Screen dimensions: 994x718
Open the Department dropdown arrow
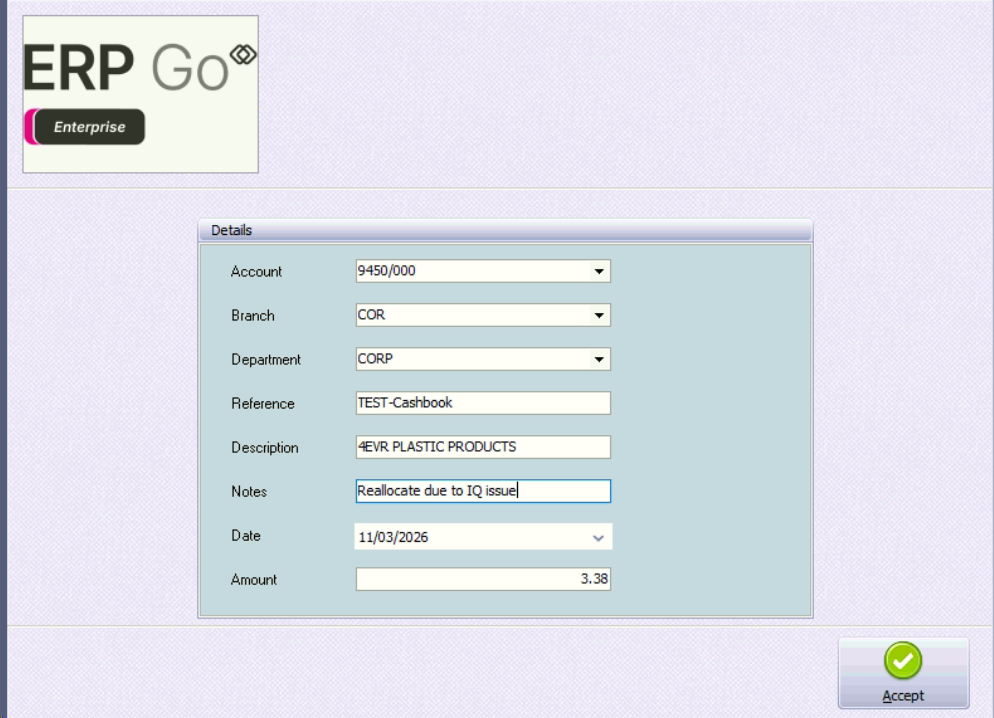point(599,360)
